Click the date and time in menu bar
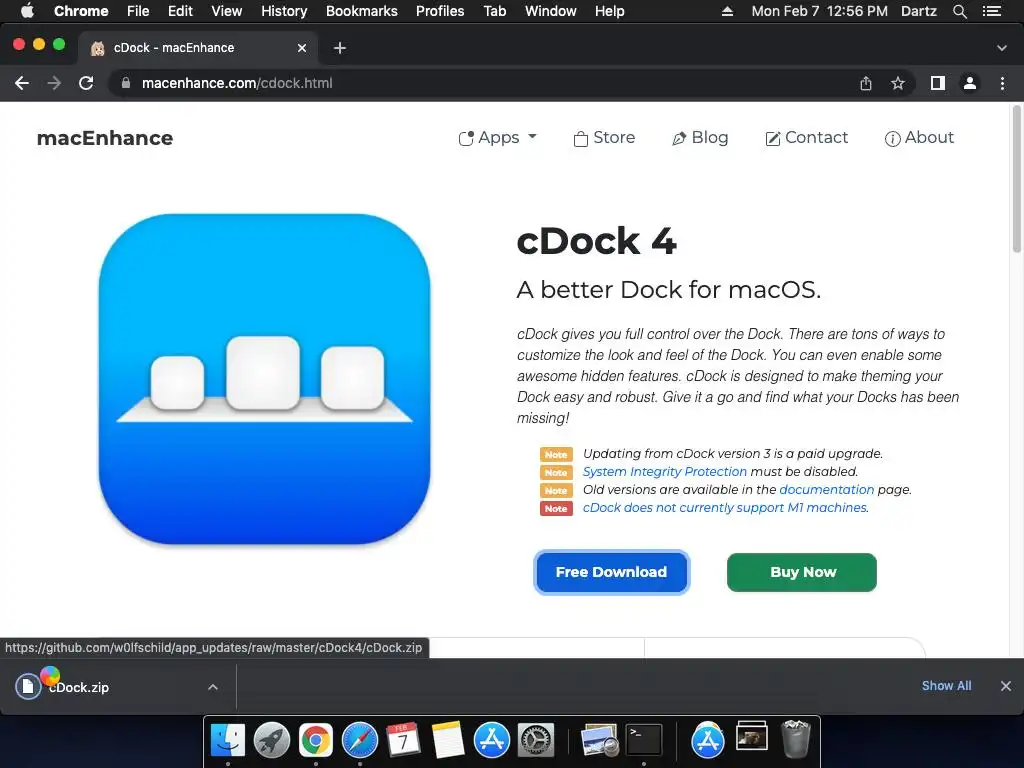This screenshot has height=768, width=1024. pyautogui.click(x=820, y=11)
